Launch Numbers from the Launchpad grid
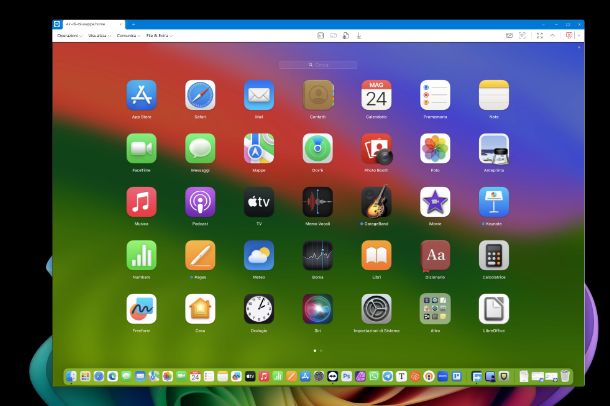The height and width of the screenshot is (406, 610). [x=141, y=255]
